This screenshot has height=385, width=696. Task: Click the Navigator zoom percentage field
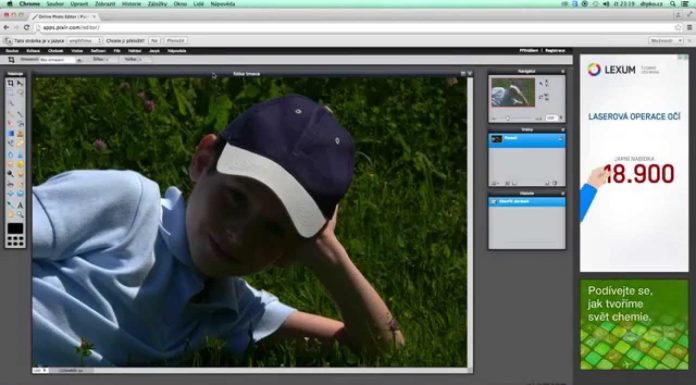[x=551, y=118]
